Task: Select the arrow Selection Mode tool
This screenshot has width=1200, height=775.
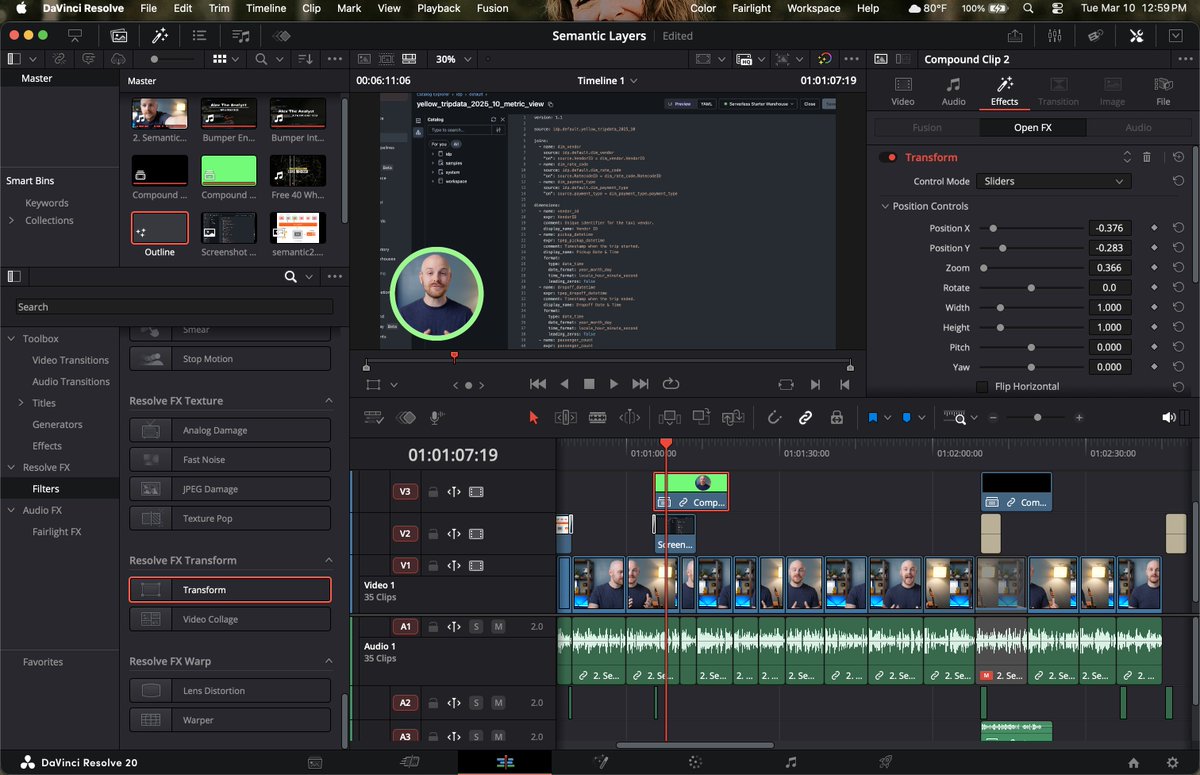Action: (533, 418)
